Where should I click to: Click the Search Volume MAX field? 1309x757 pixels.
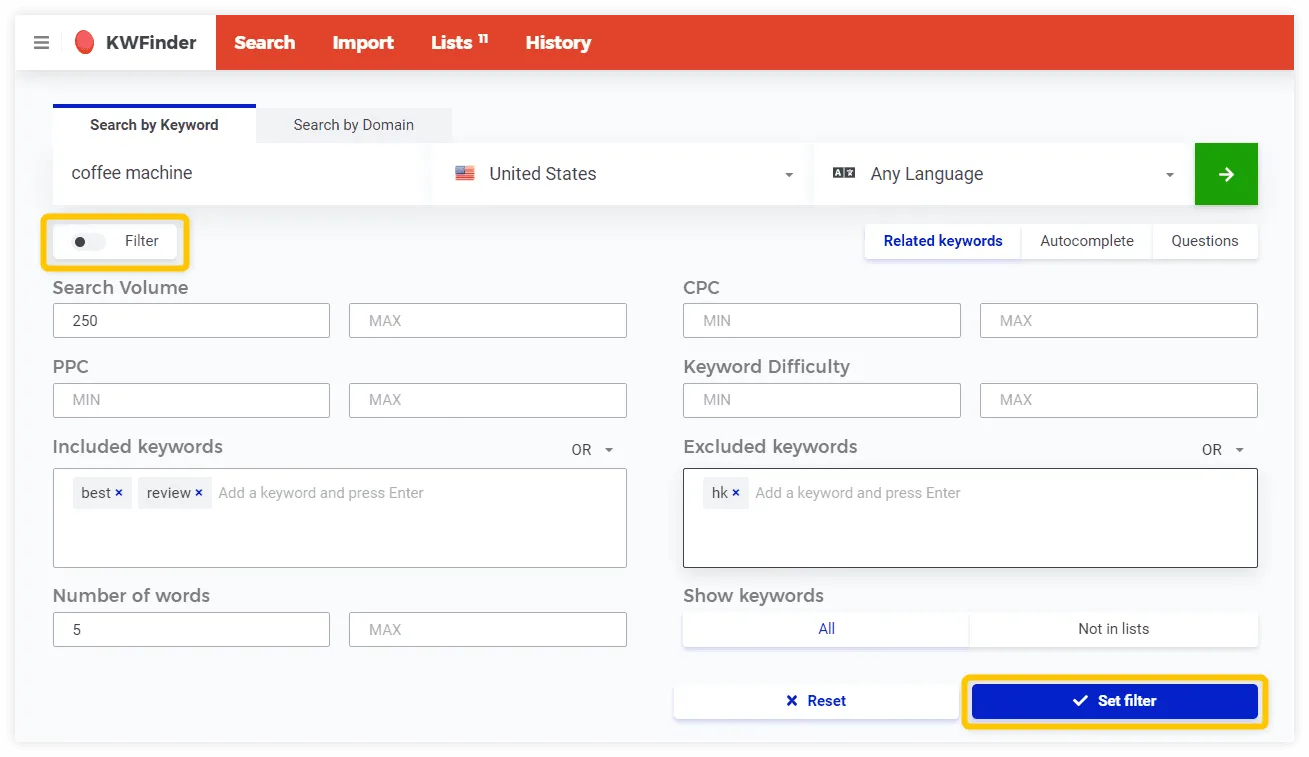[x=488, y=321]
